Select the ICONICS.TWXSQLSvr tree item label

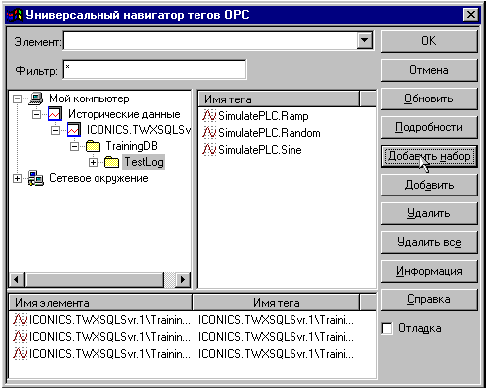tap(139, 130)
